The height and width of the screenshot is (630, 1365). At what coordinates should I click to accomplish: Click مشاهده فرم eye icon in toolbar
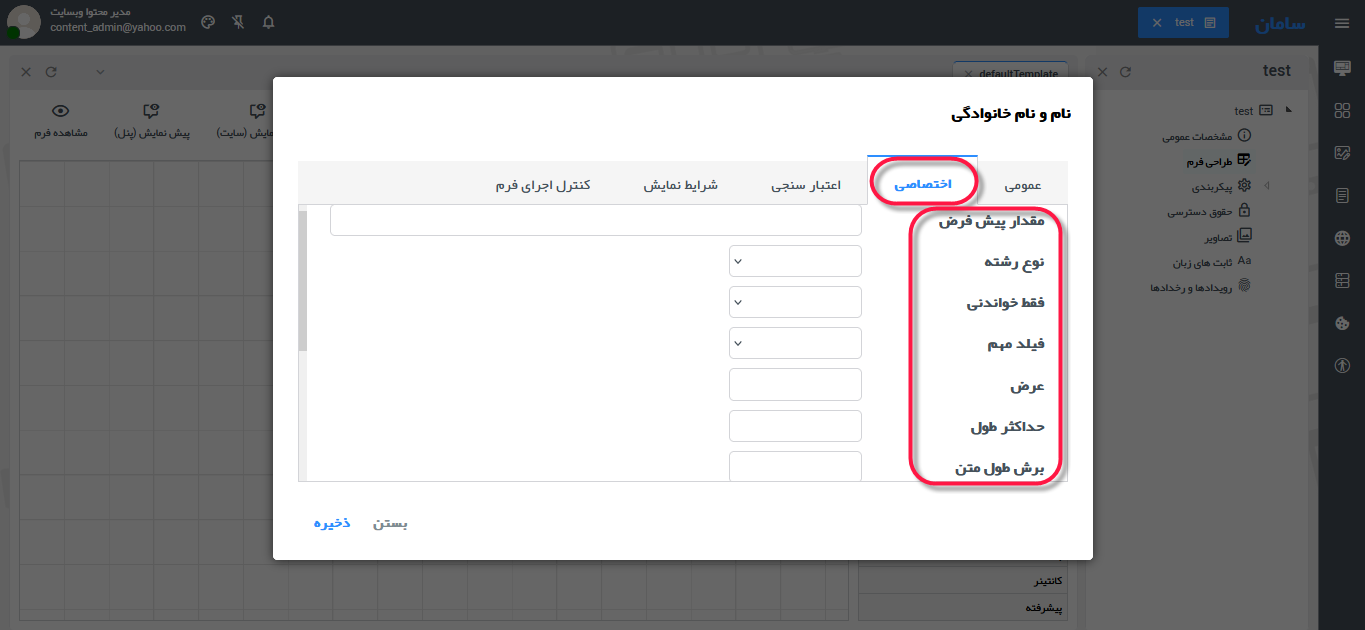(61, 111)
